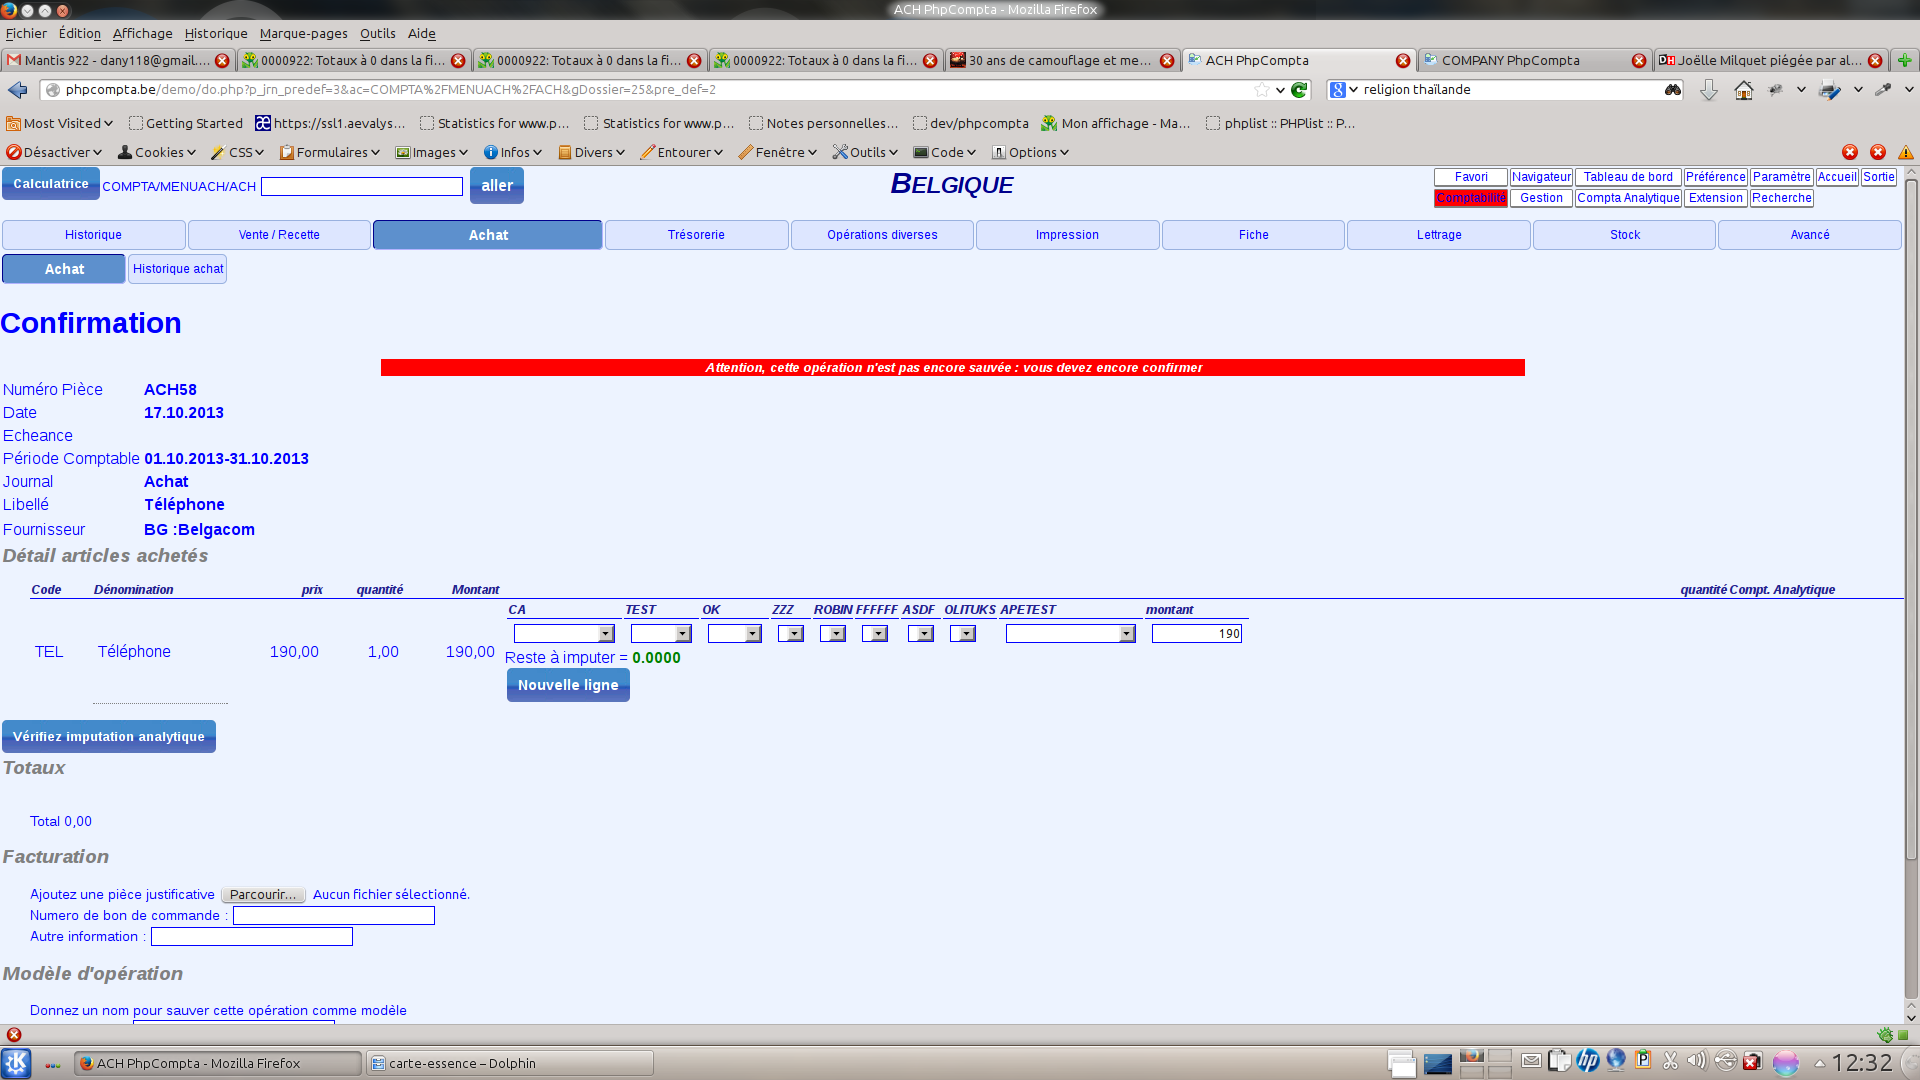Click the volume speaker tray icon

(1697, 1061)
